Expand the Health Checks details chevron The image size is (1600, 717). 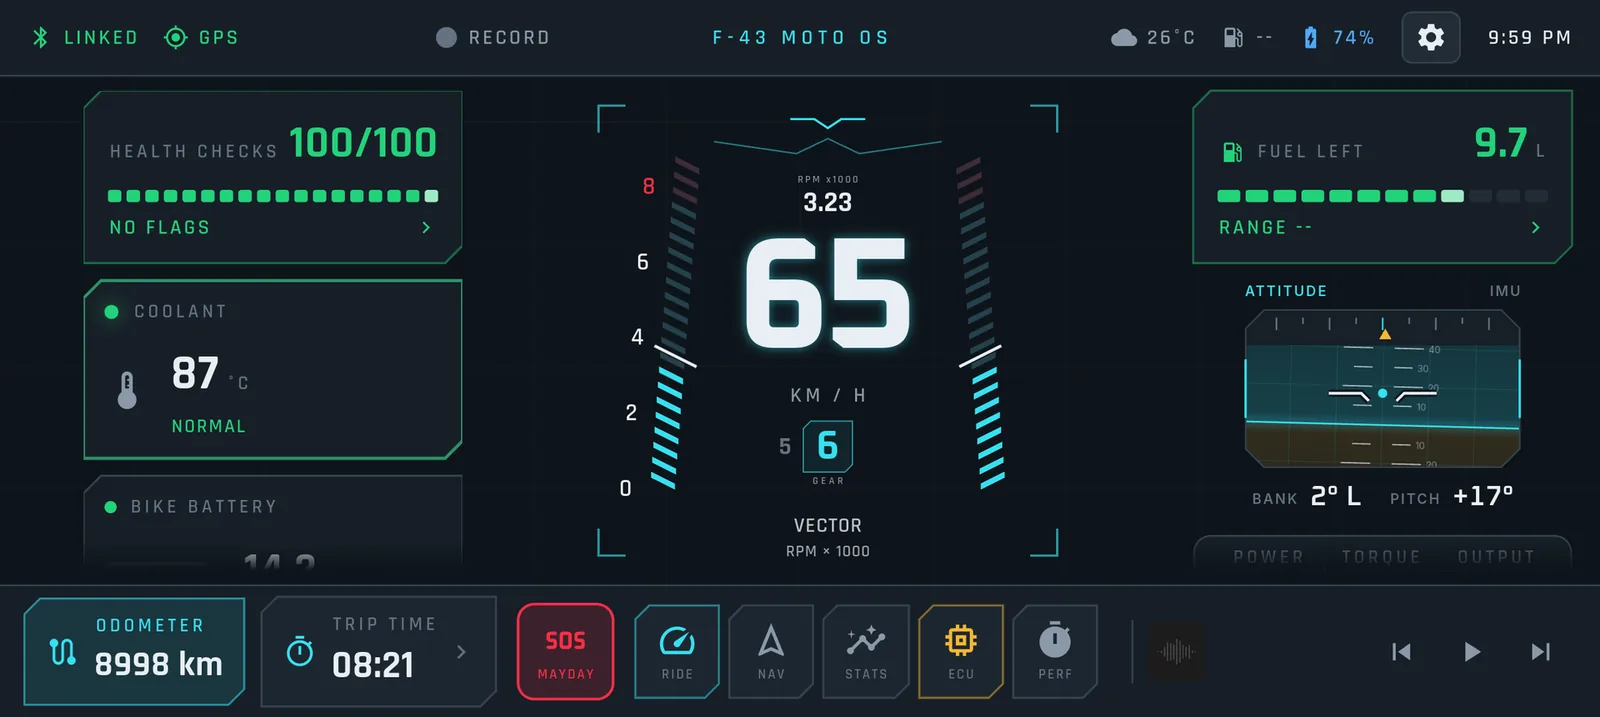tap(426, 228)
